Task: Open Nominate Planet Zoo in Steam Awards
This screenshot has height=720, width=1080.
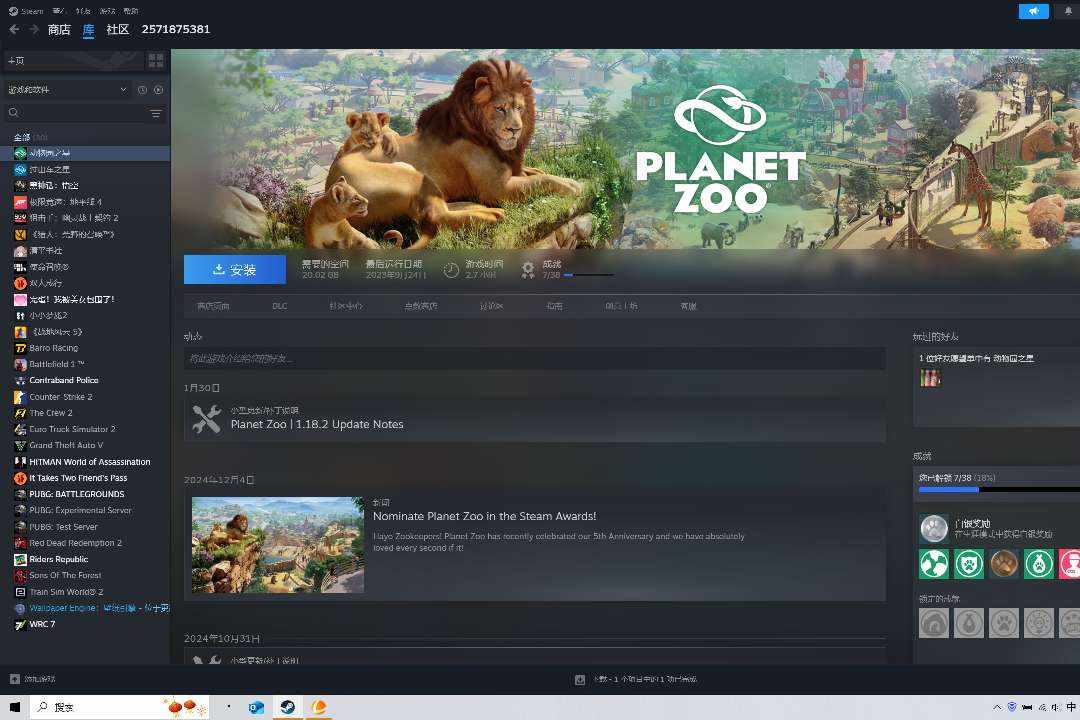Action: 484,516
